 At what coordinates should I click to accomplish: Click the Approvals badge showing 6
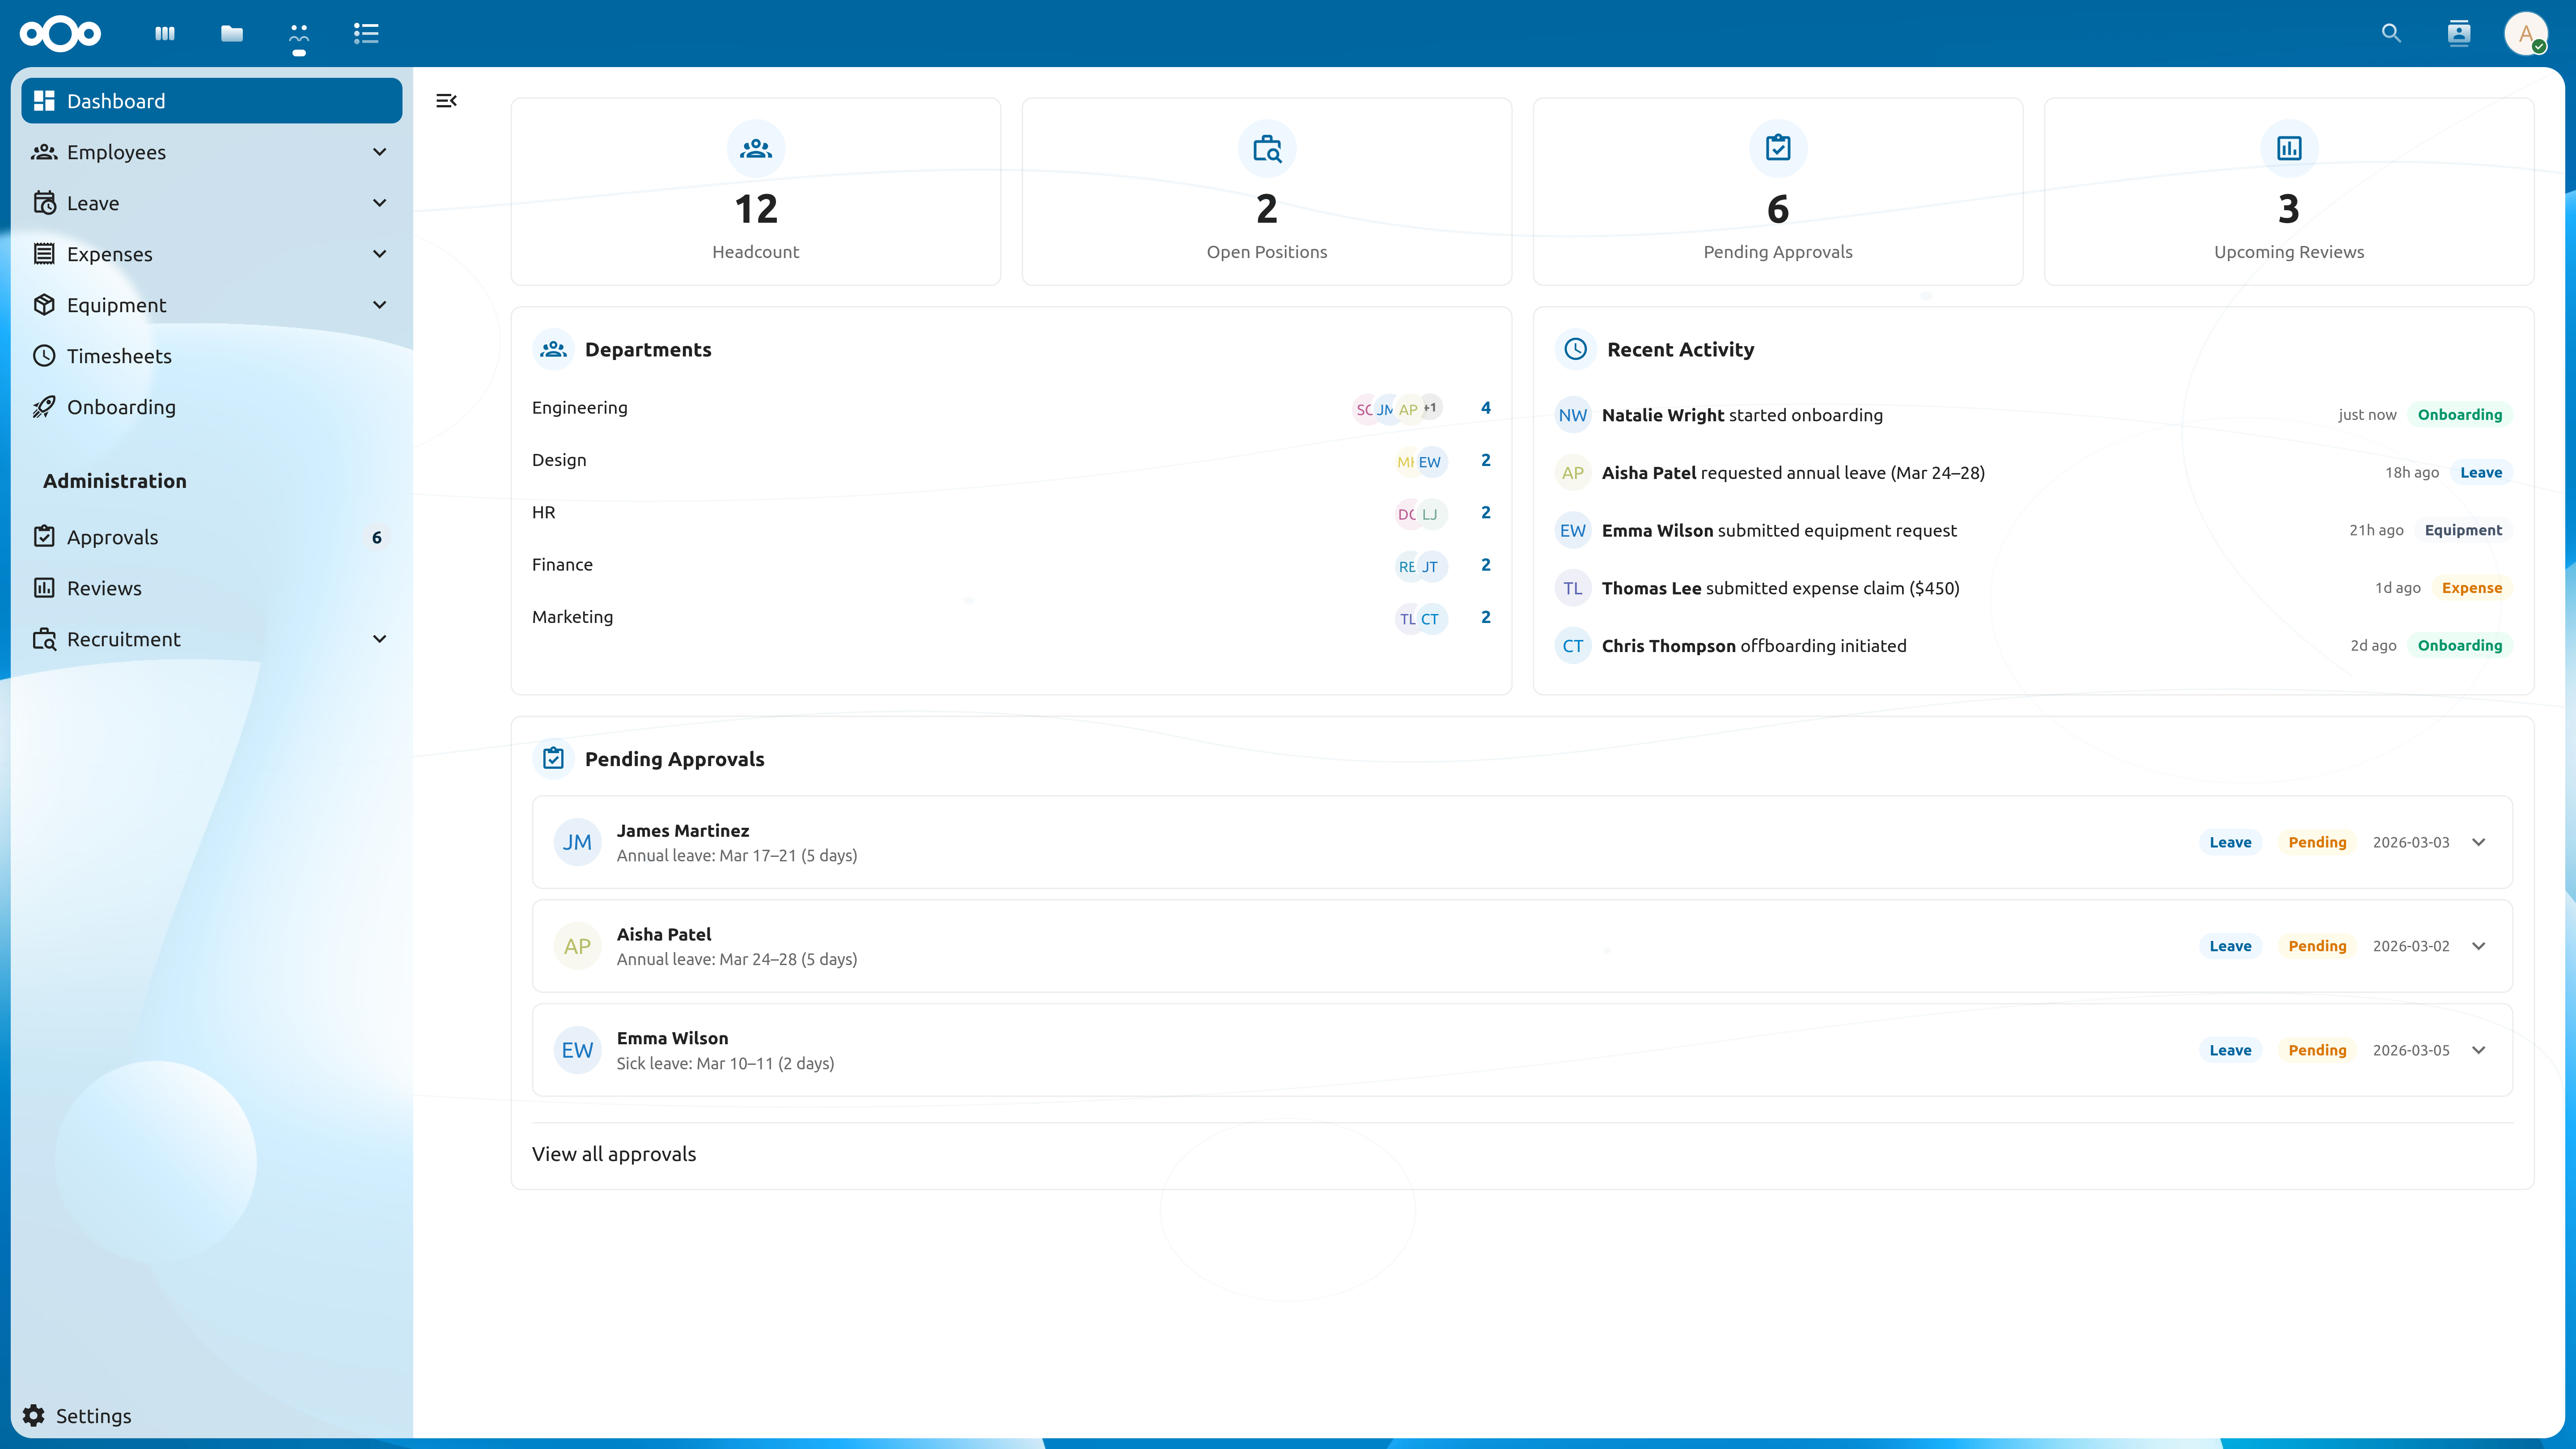[x=376, y=537]
